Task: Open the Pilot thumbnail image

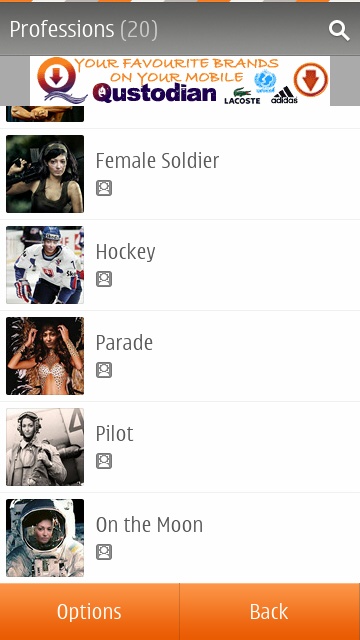Action: pos(45,447)
